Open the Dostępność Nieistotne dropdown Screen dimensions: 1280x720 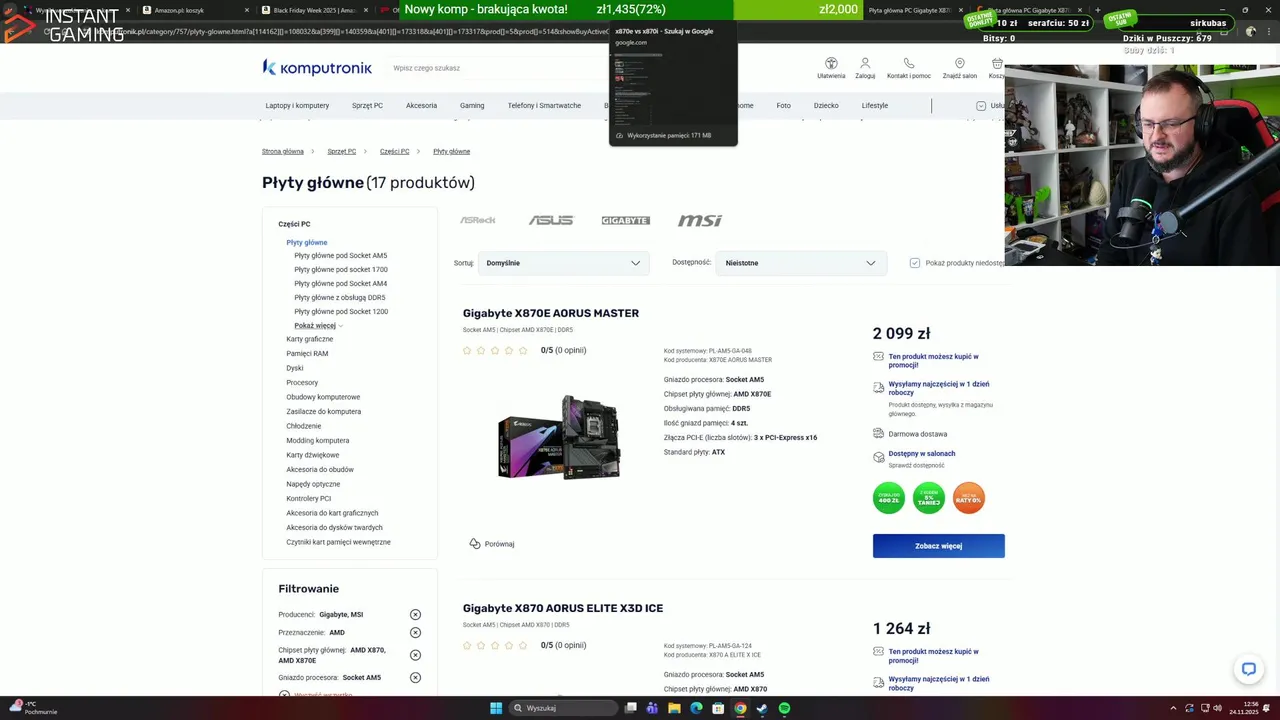[x=801, y=263]
